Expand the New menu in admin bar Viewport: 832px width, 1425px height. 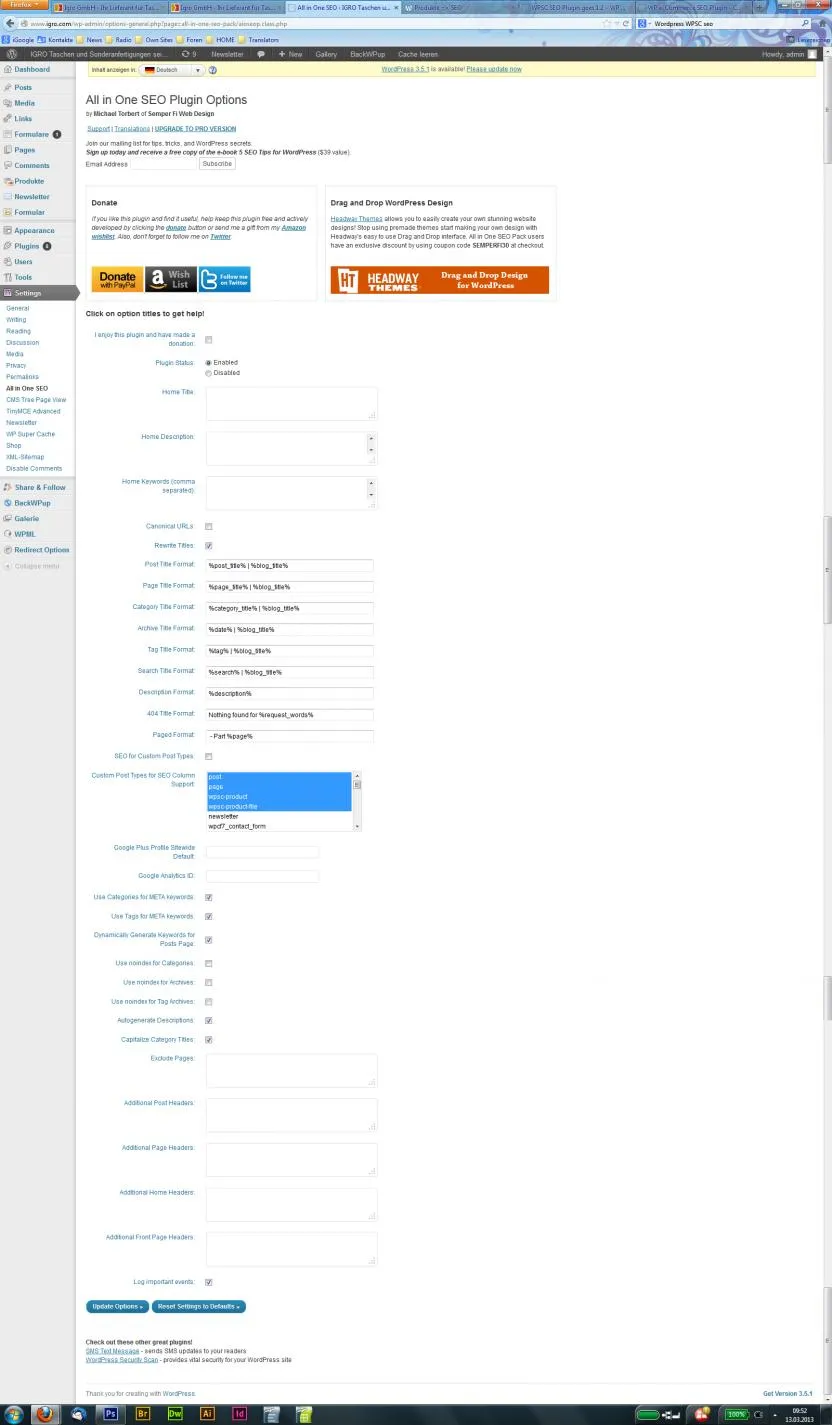[x=290, y=54]
